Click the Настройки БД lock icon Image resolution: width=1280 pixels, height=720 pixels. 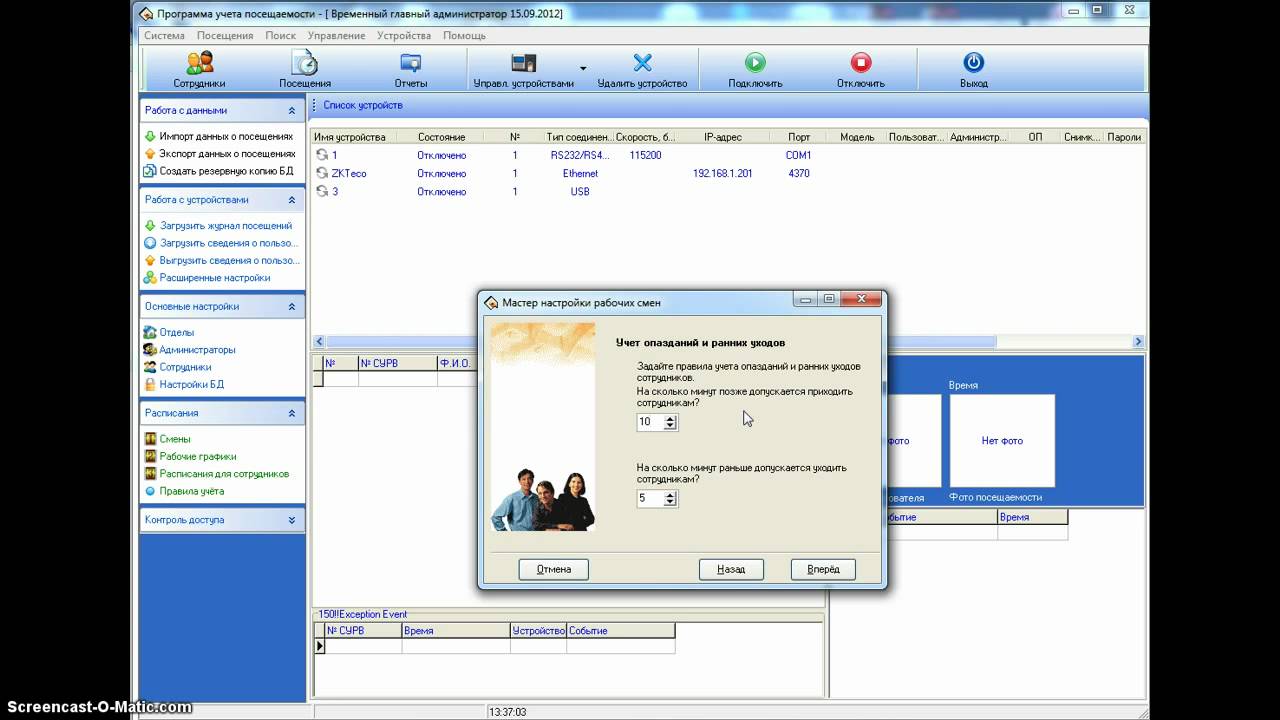click(150, 384)
